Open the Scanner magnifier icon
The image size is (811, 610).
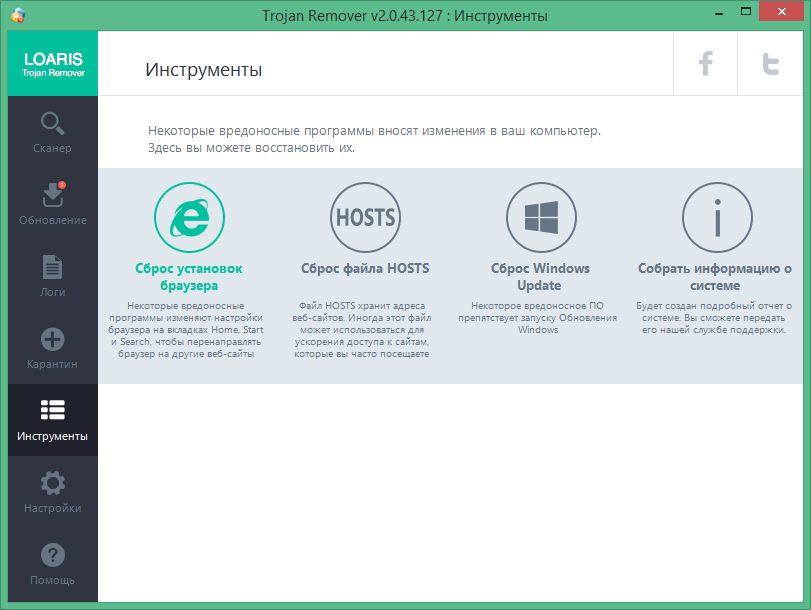pos(52,123)
